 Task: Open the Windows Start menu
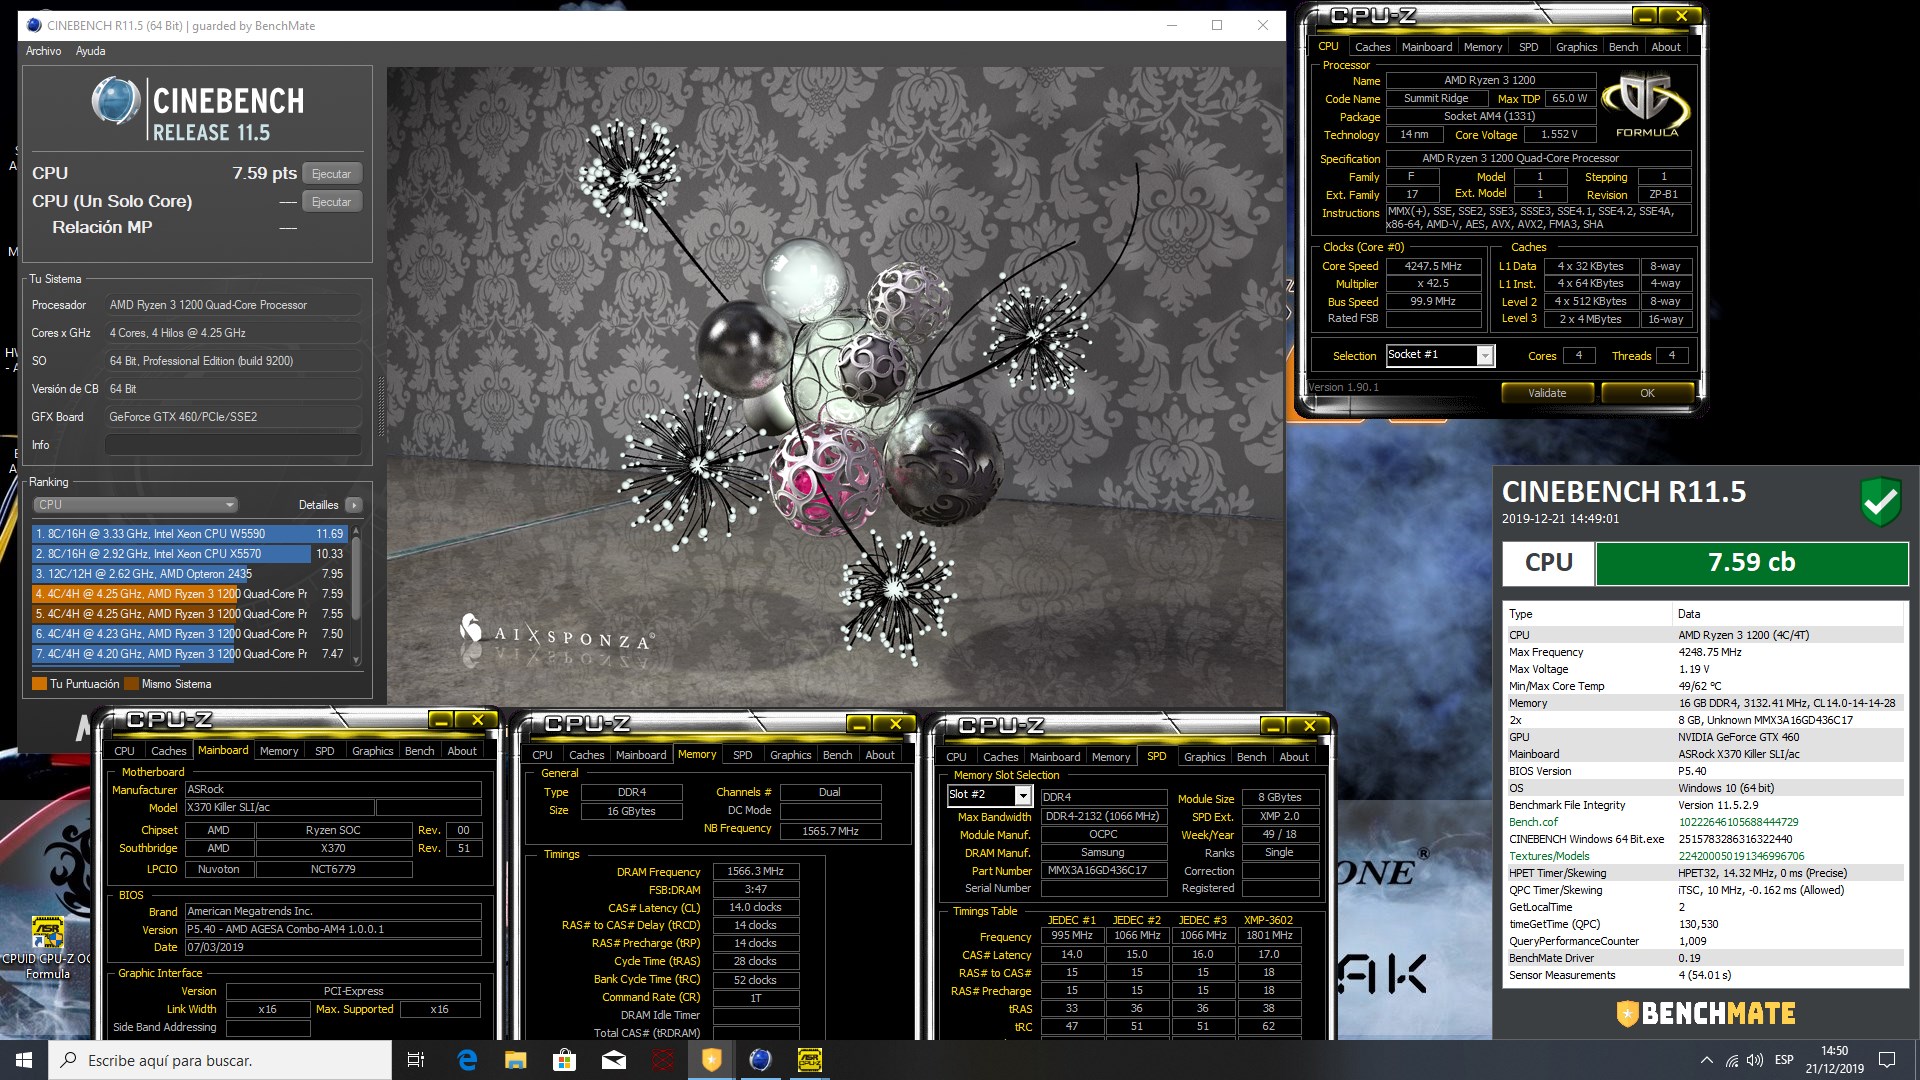(24, 1060)
